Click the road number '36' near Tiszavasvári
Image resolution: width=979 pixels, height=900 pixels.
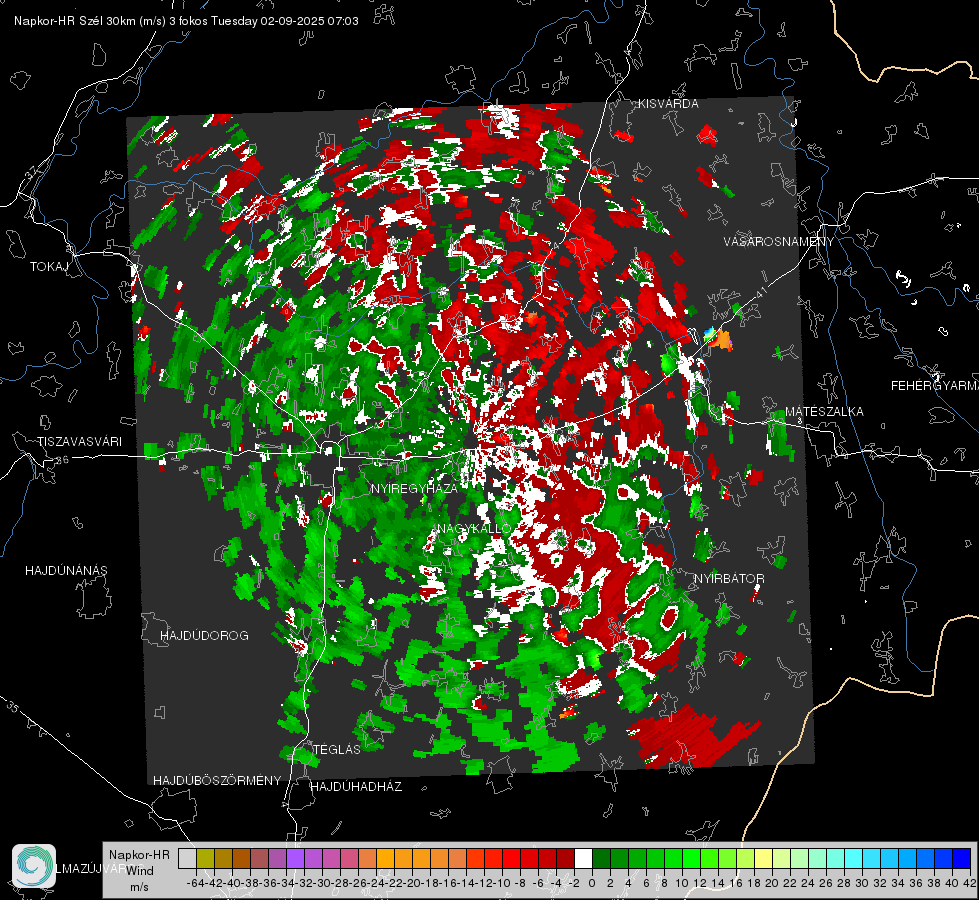click(x=62, y=460)
